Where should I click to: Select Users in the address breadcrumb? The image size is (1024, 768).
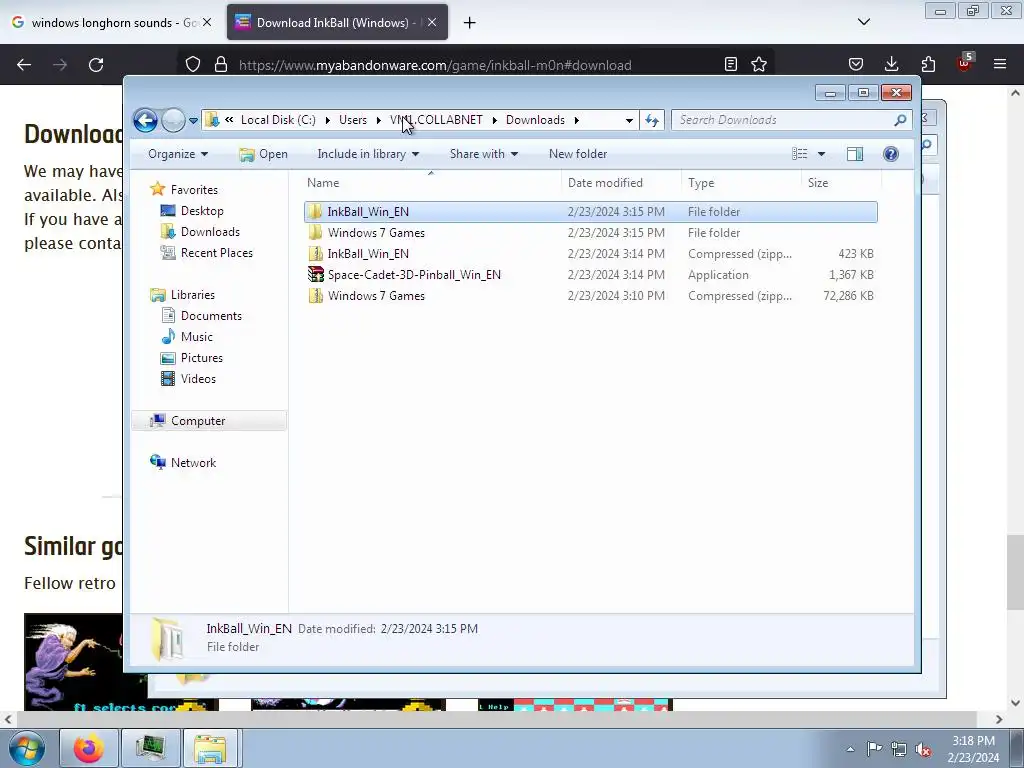(353, 120)
